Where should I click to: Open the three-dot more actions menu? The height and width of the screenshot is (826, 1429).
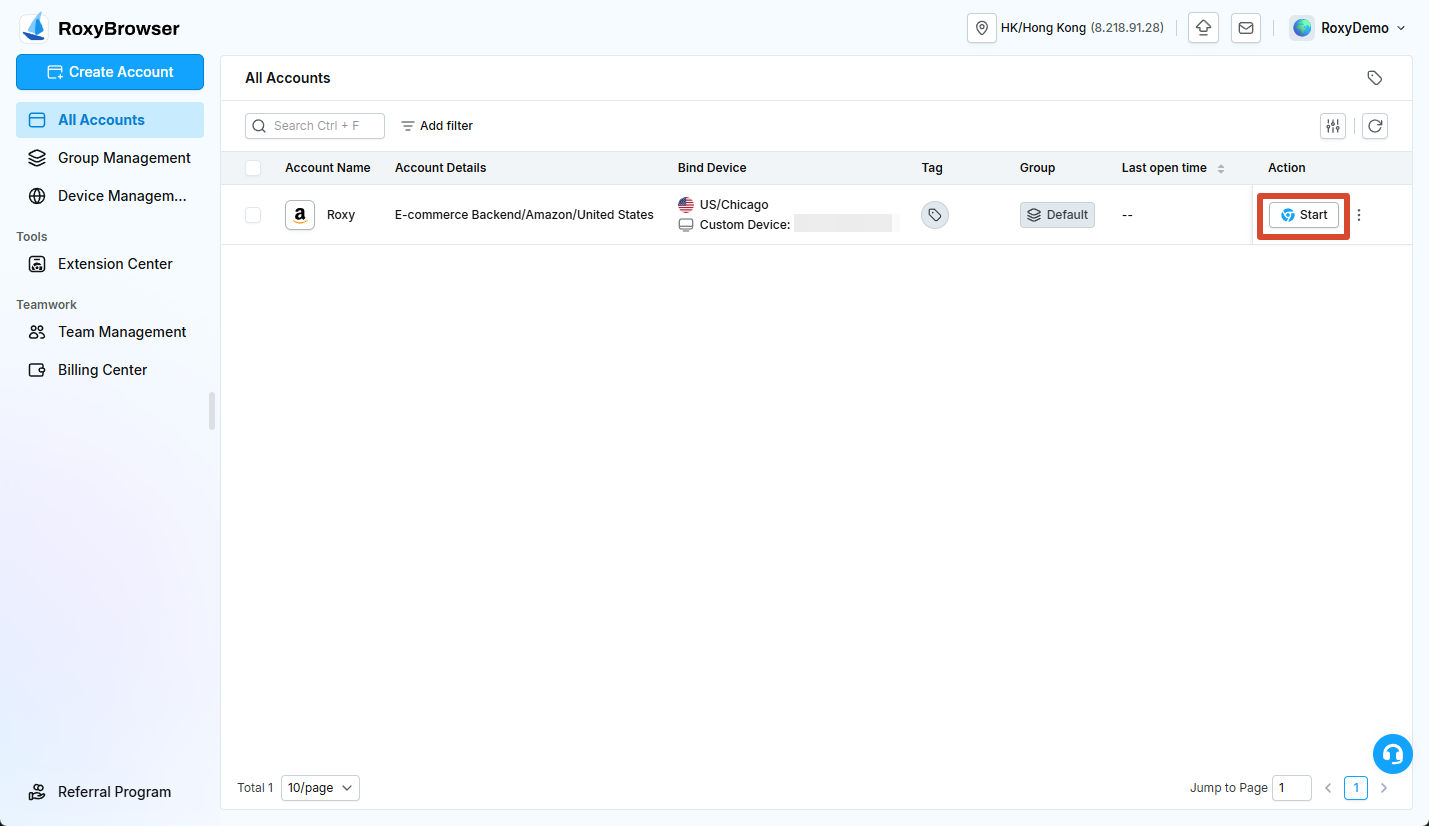pos(1358,215)
